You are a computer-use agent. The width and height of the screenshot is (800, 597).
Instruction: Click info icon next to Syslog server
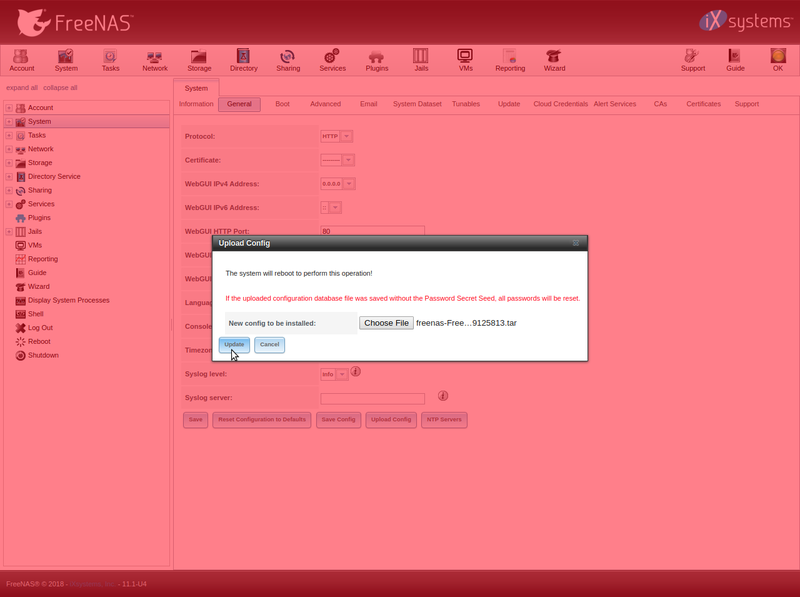pyautogui.click(x=443, y=395)
